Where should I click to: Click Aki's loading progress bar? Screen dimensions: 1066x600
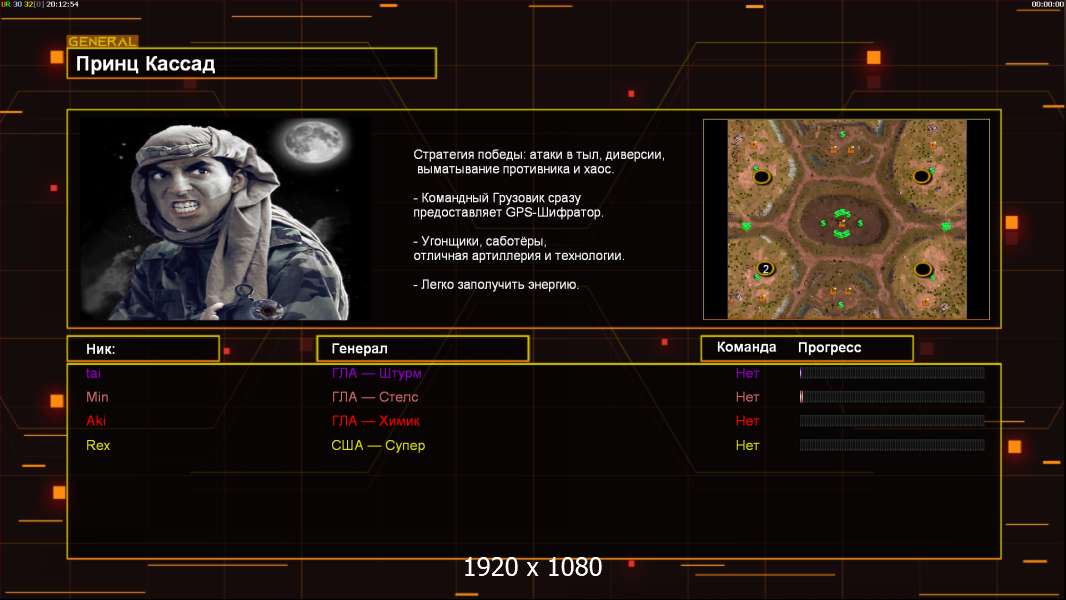(x=892, y=421)
